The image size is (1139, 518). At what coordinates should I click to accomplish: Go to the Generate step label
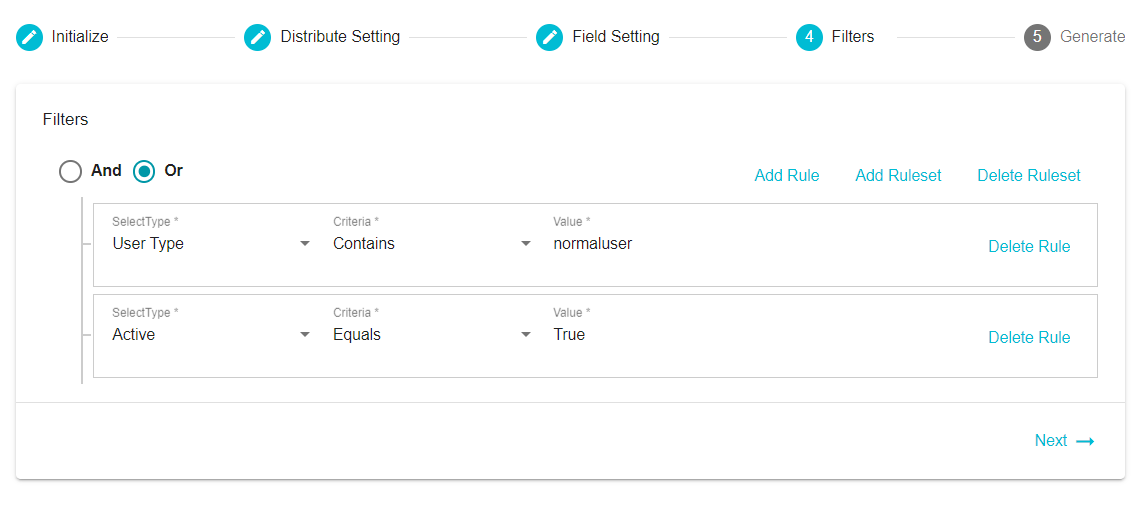(x=1093, y=36)
